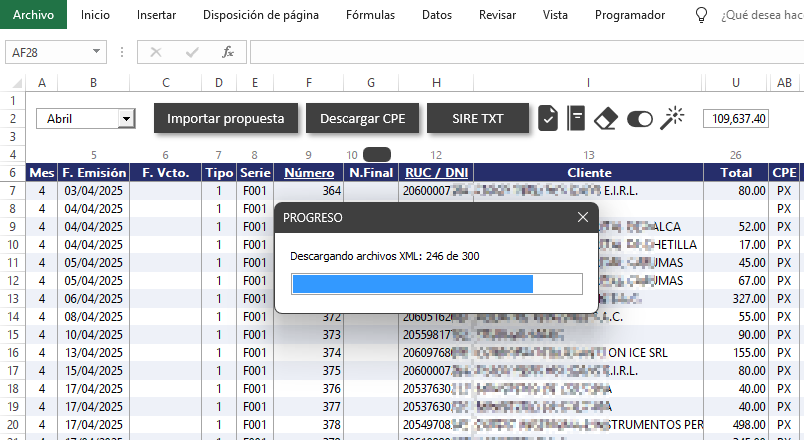
Task: Click the Serie header cell
Action: pos(255,173)
